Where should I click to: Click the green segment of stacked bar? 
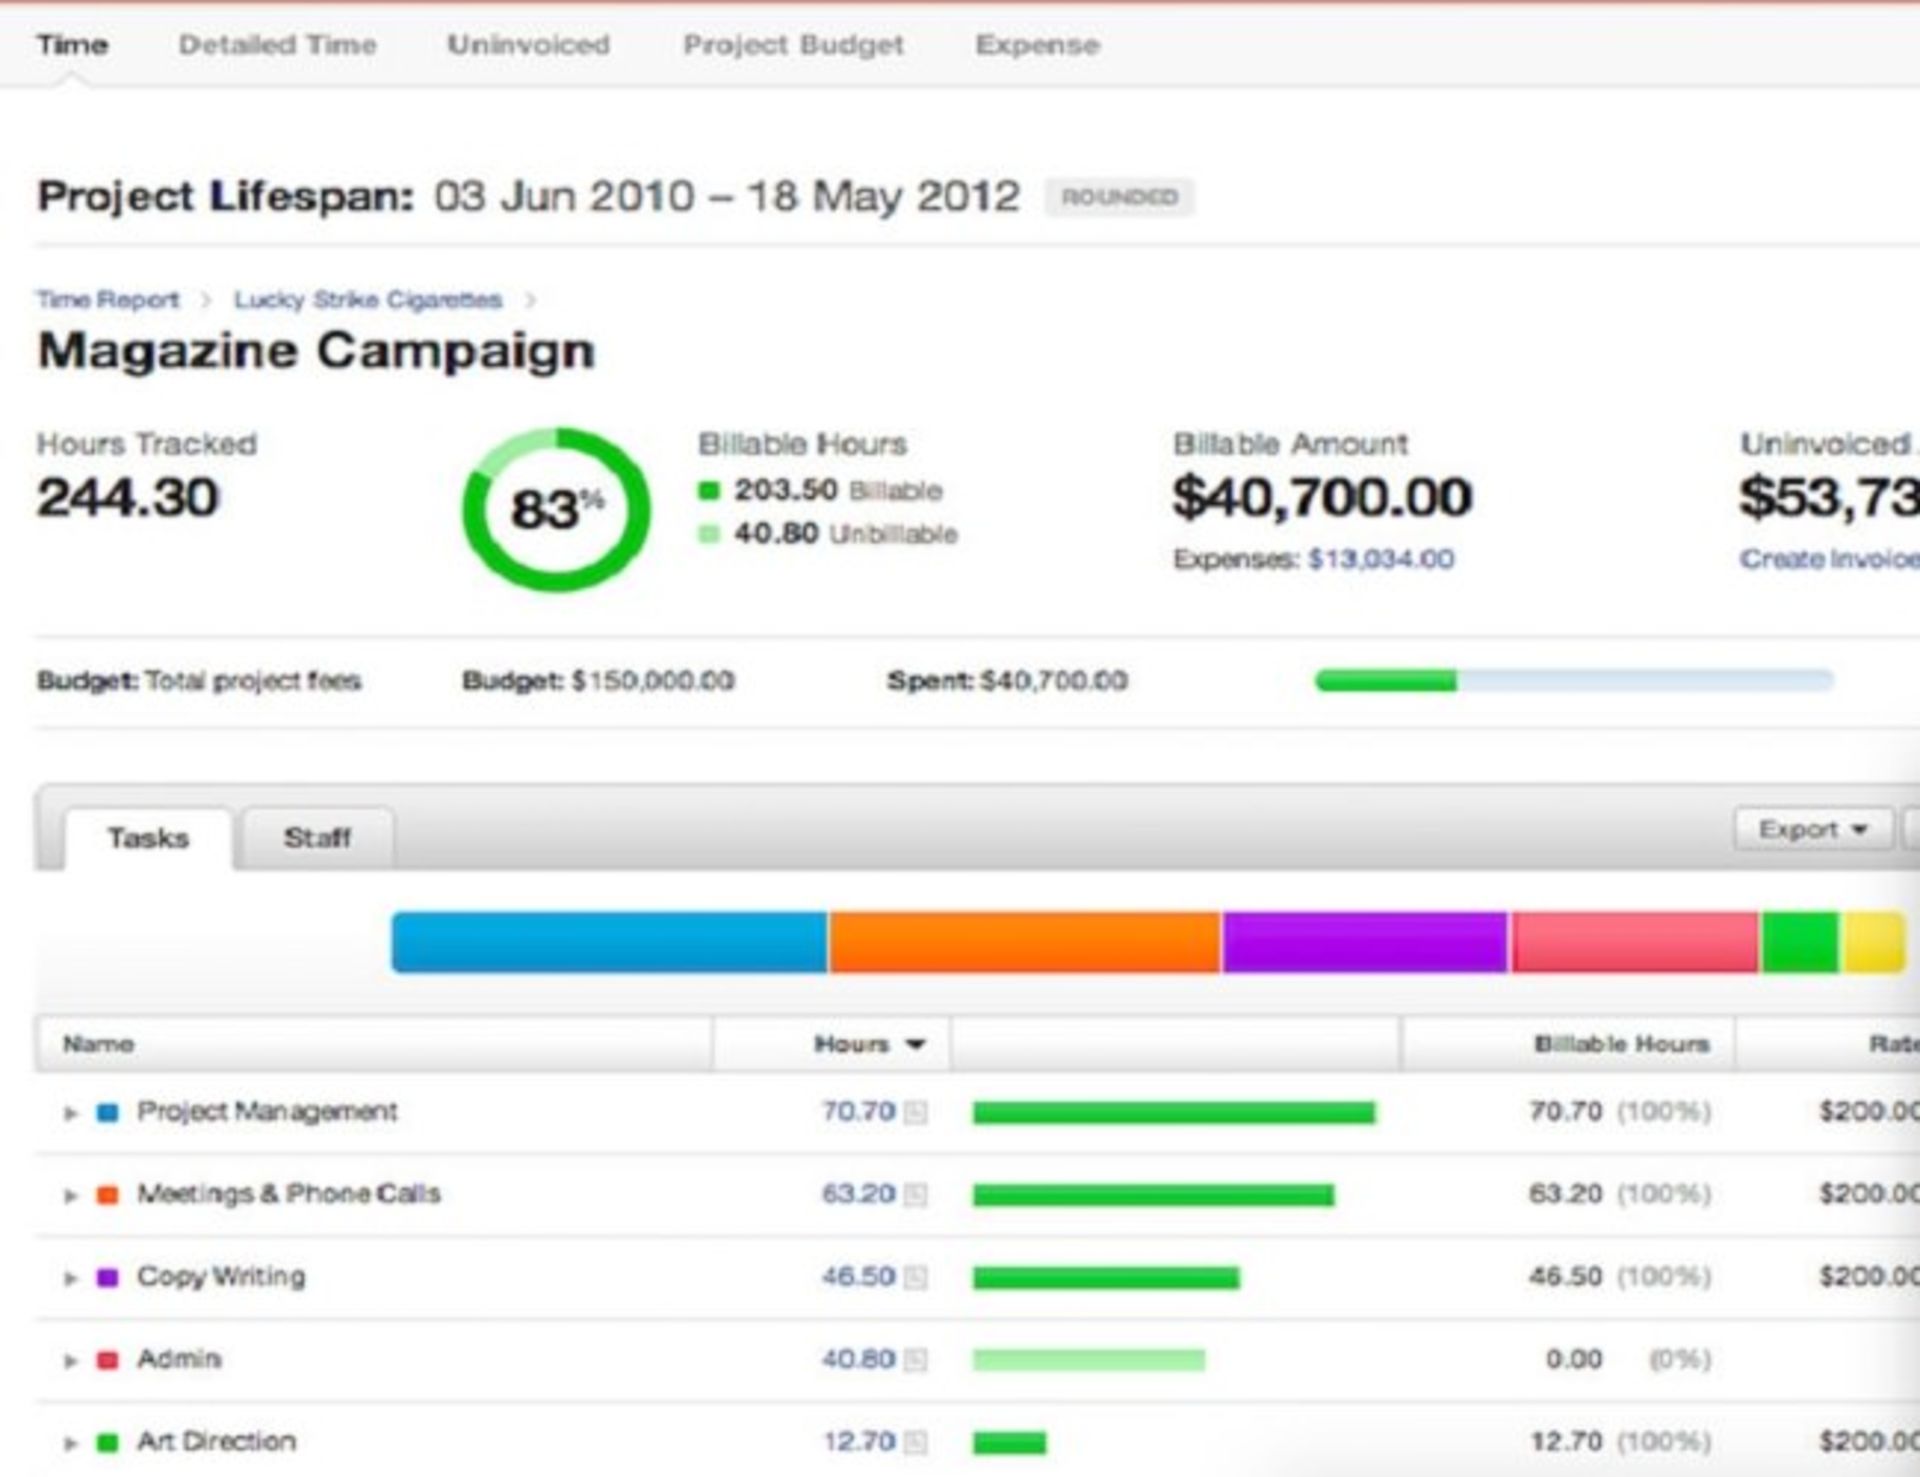click(1800, 942)
